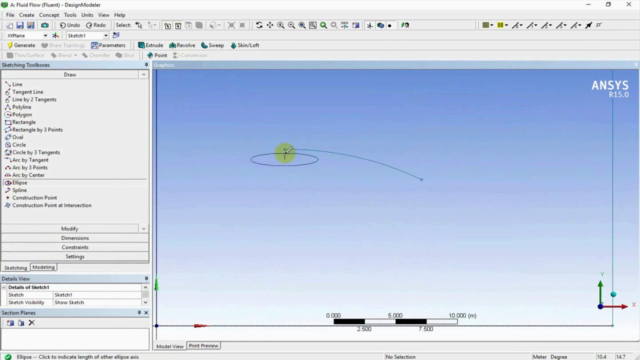
Task: Select the Pan view tool icon
Action: pos(270,25)
